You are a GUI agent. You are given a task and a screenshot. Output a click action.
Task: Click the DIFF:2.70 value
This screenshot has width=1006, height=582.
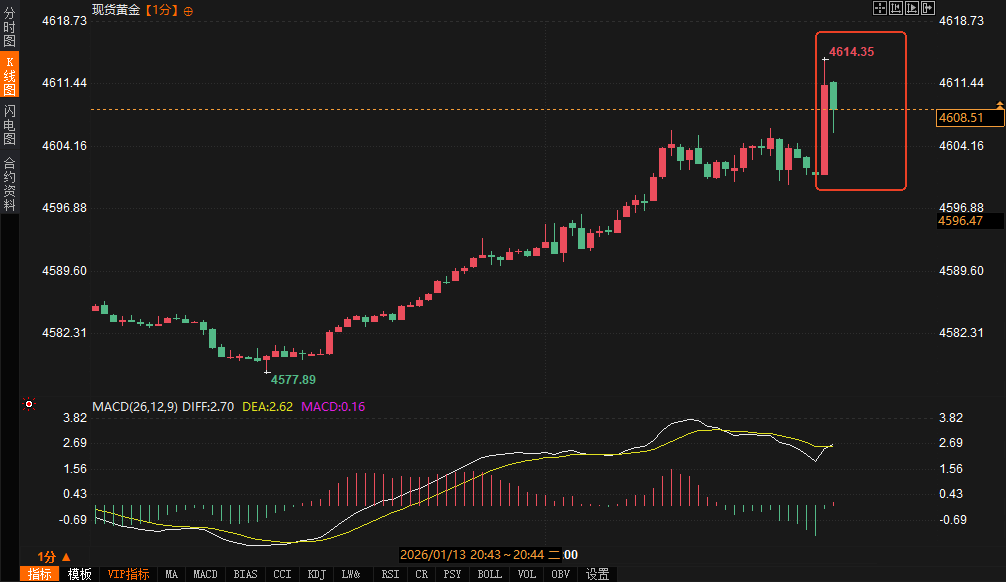(x=208, y=406)
